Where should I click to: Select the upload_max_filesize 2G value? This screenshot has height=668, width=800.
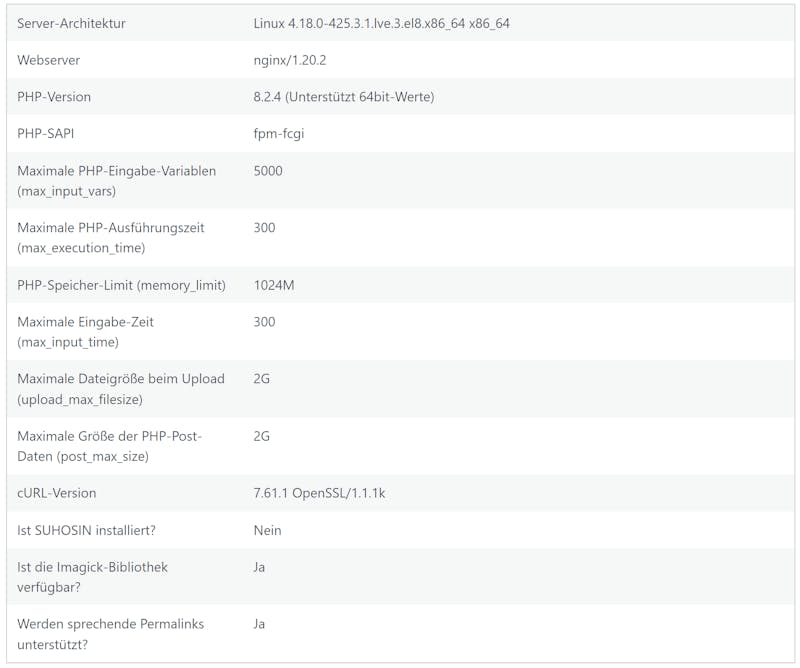pos(261,379)
